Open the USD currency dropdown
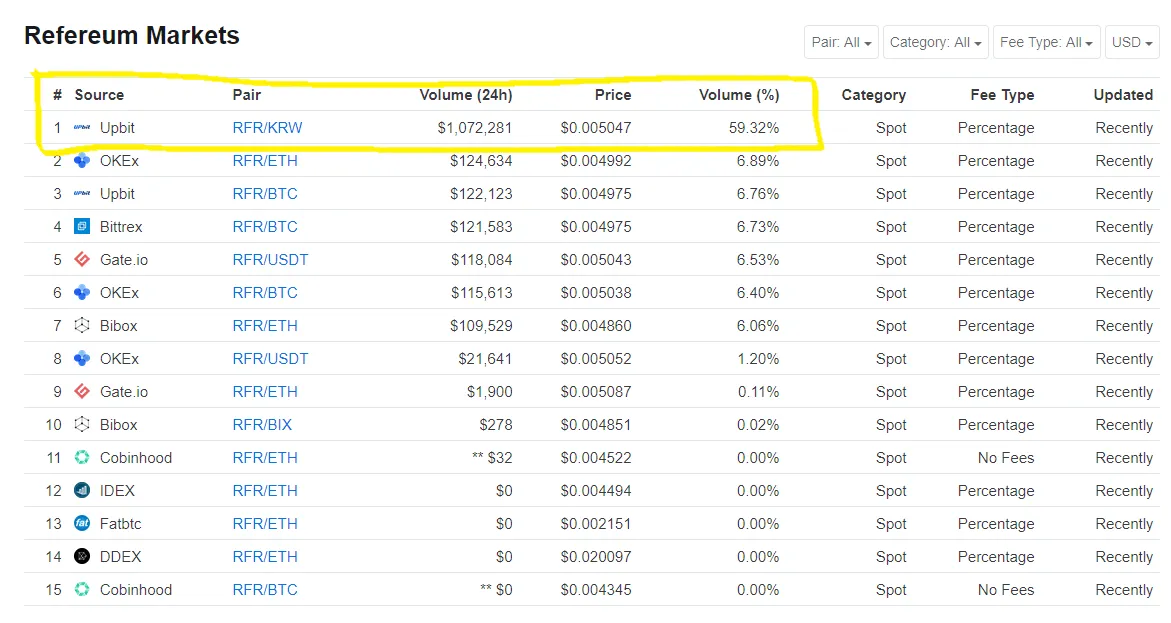Image resolution: width=1171 pixels, height=623 pixels. tap(1132, 42)
